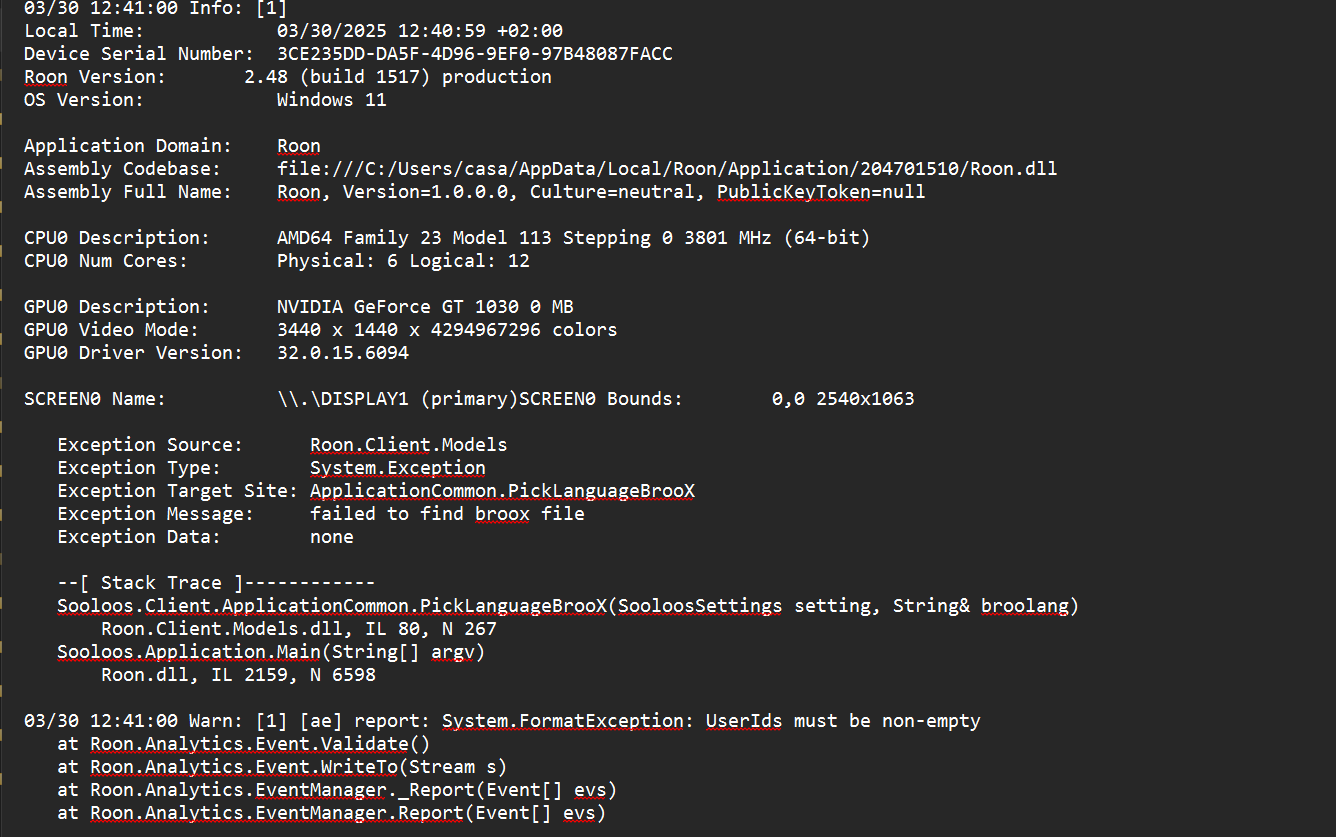1336x837 pixels.
Task: Click the Device Serial Number value
Action: tap(474, 54)
